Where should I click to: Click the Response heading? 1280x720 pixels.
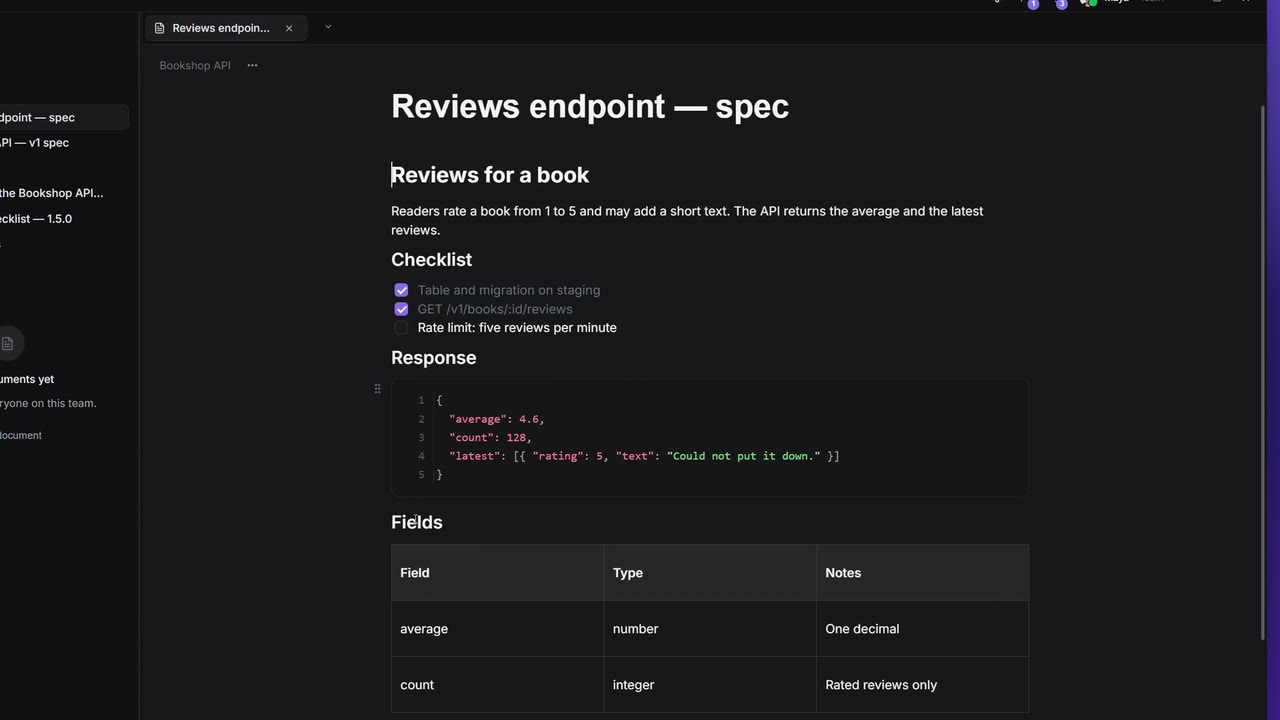[433, 358]
